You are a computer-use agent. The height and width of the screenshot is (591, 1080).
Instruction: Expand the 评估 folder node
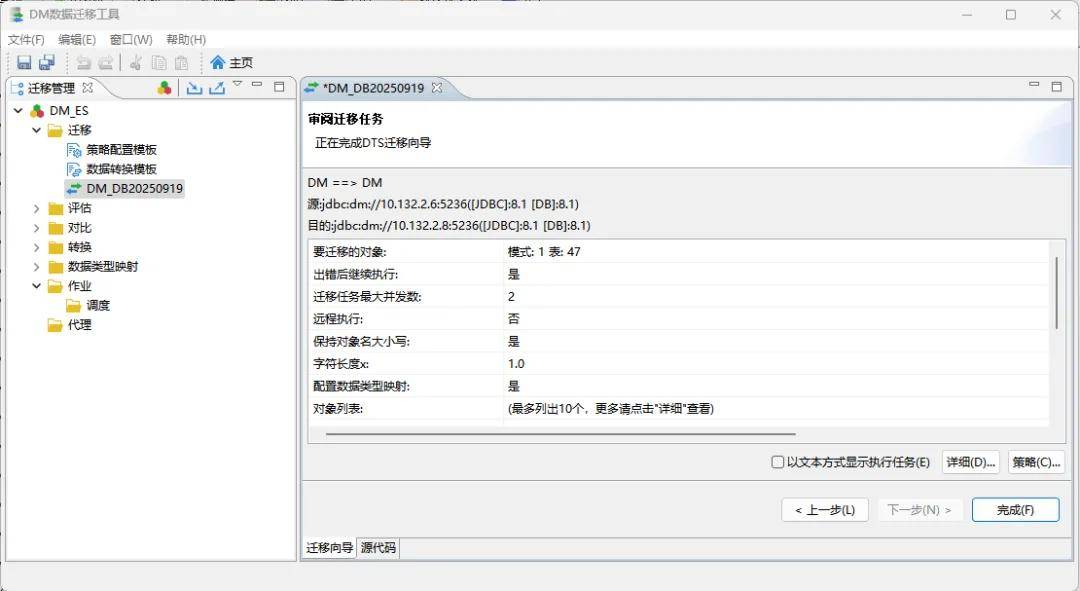click(37, 208)
